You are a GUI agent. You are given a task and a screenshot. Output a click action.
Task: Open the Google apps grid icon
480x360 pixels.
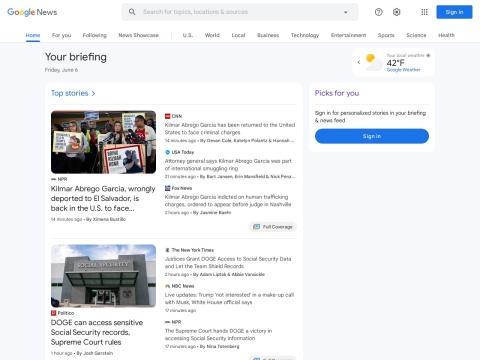424,12
